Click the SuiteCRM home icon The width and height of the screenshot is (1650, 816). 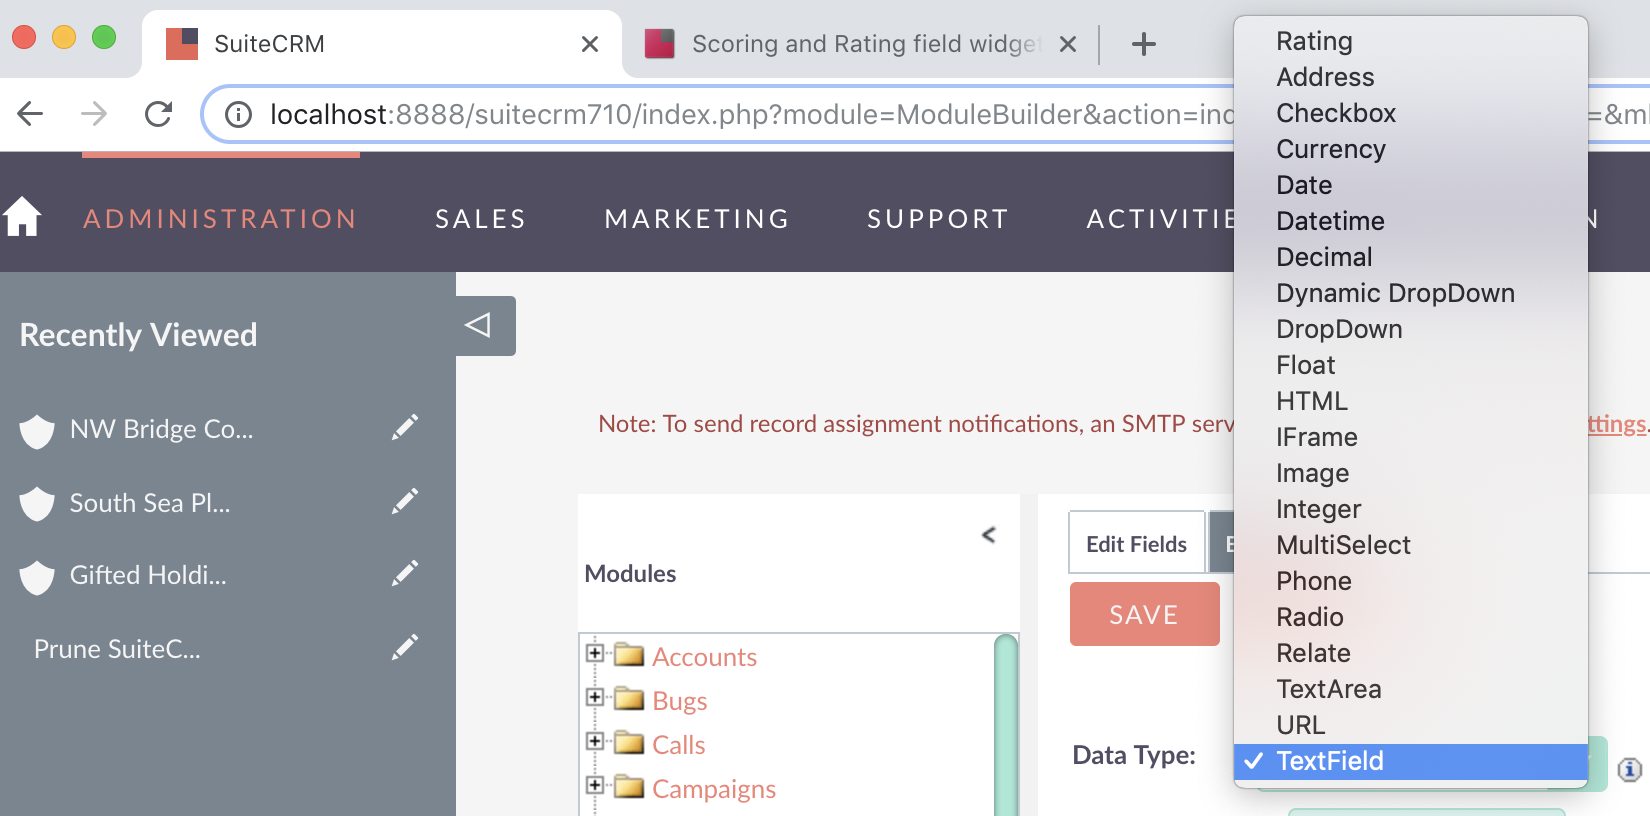click(22, 217)
